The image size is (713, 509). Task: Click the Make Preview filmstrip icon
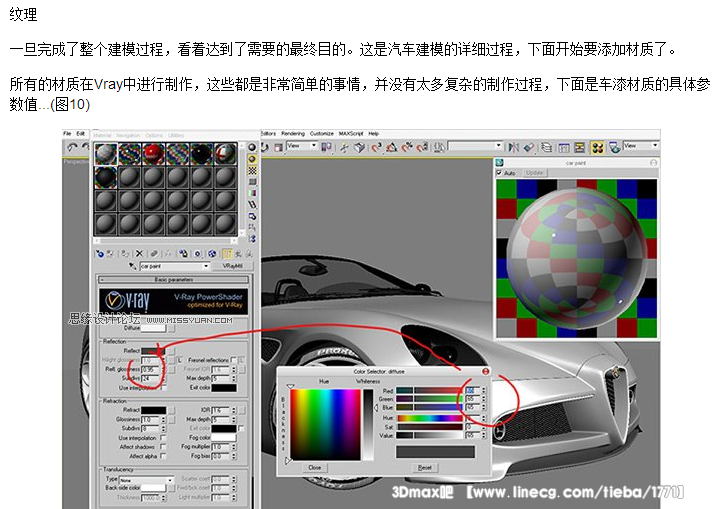(x=252, y=204)
